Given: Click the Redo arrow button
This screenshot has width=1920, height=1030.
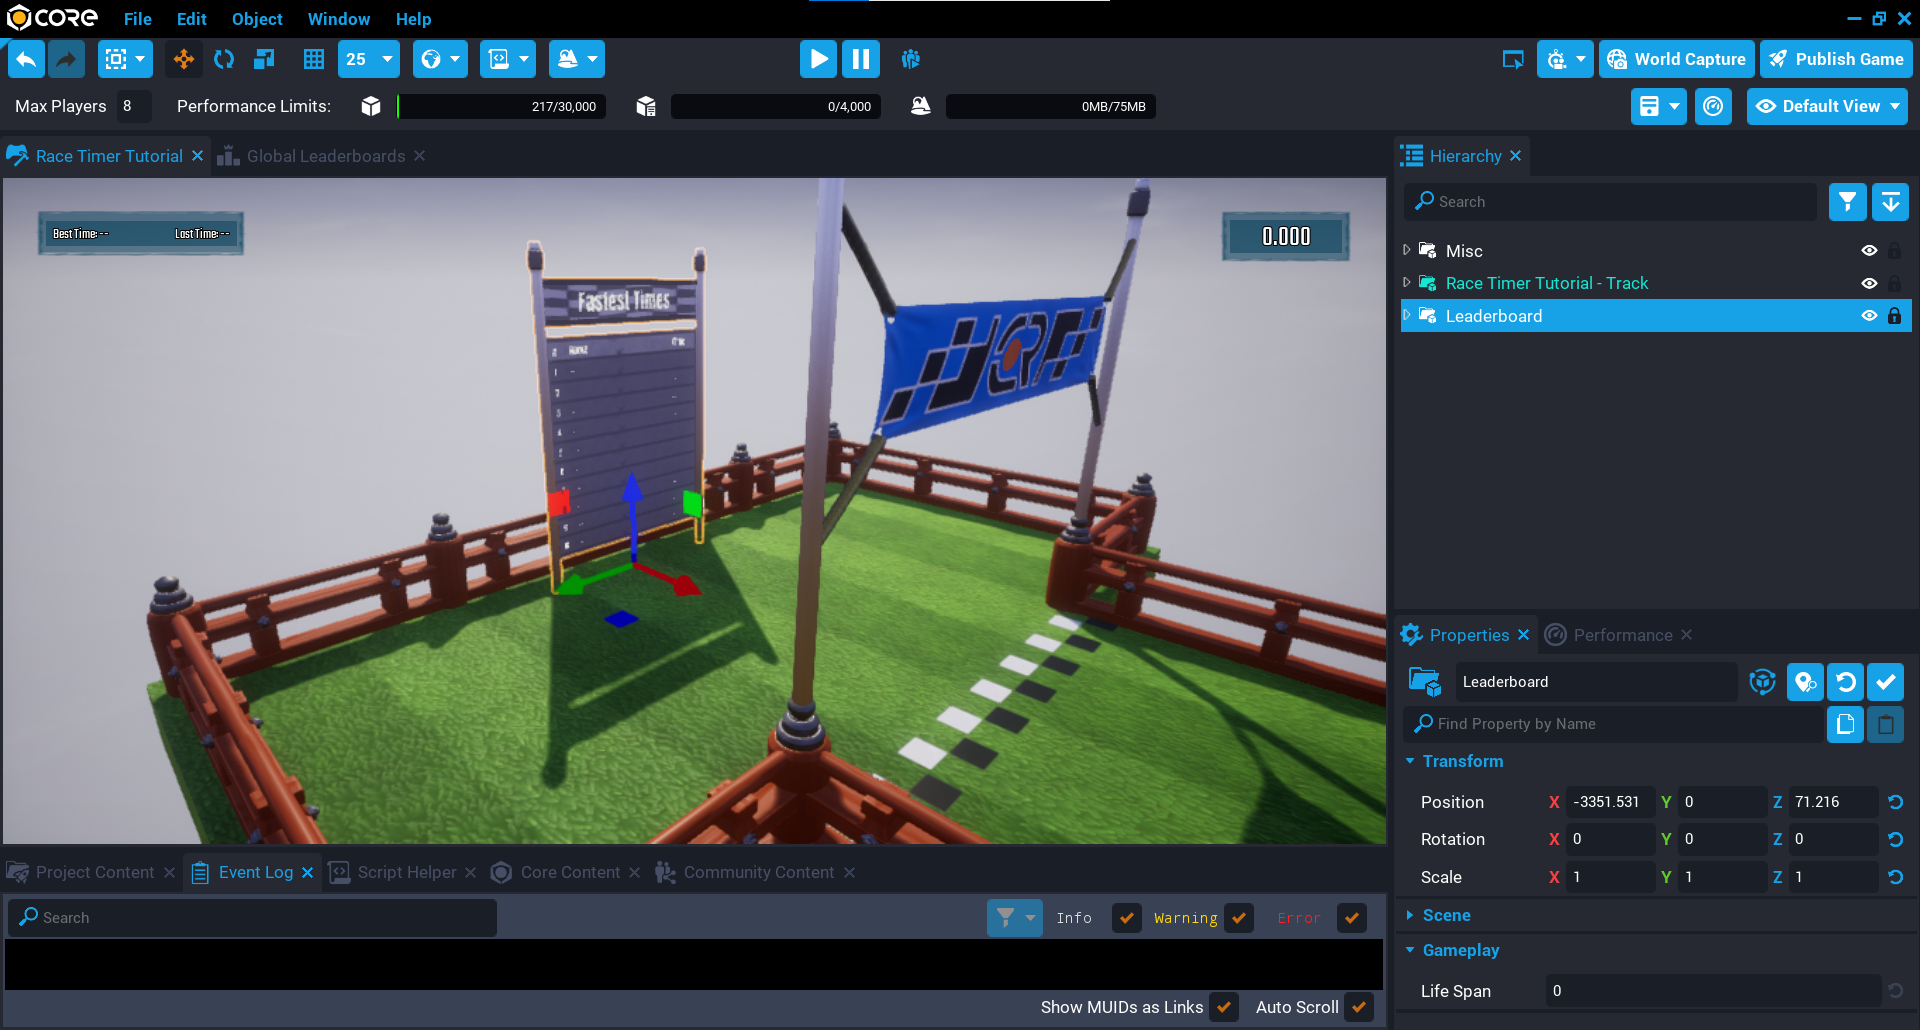Looking at the screenshot, I should (x=66, y=60).
